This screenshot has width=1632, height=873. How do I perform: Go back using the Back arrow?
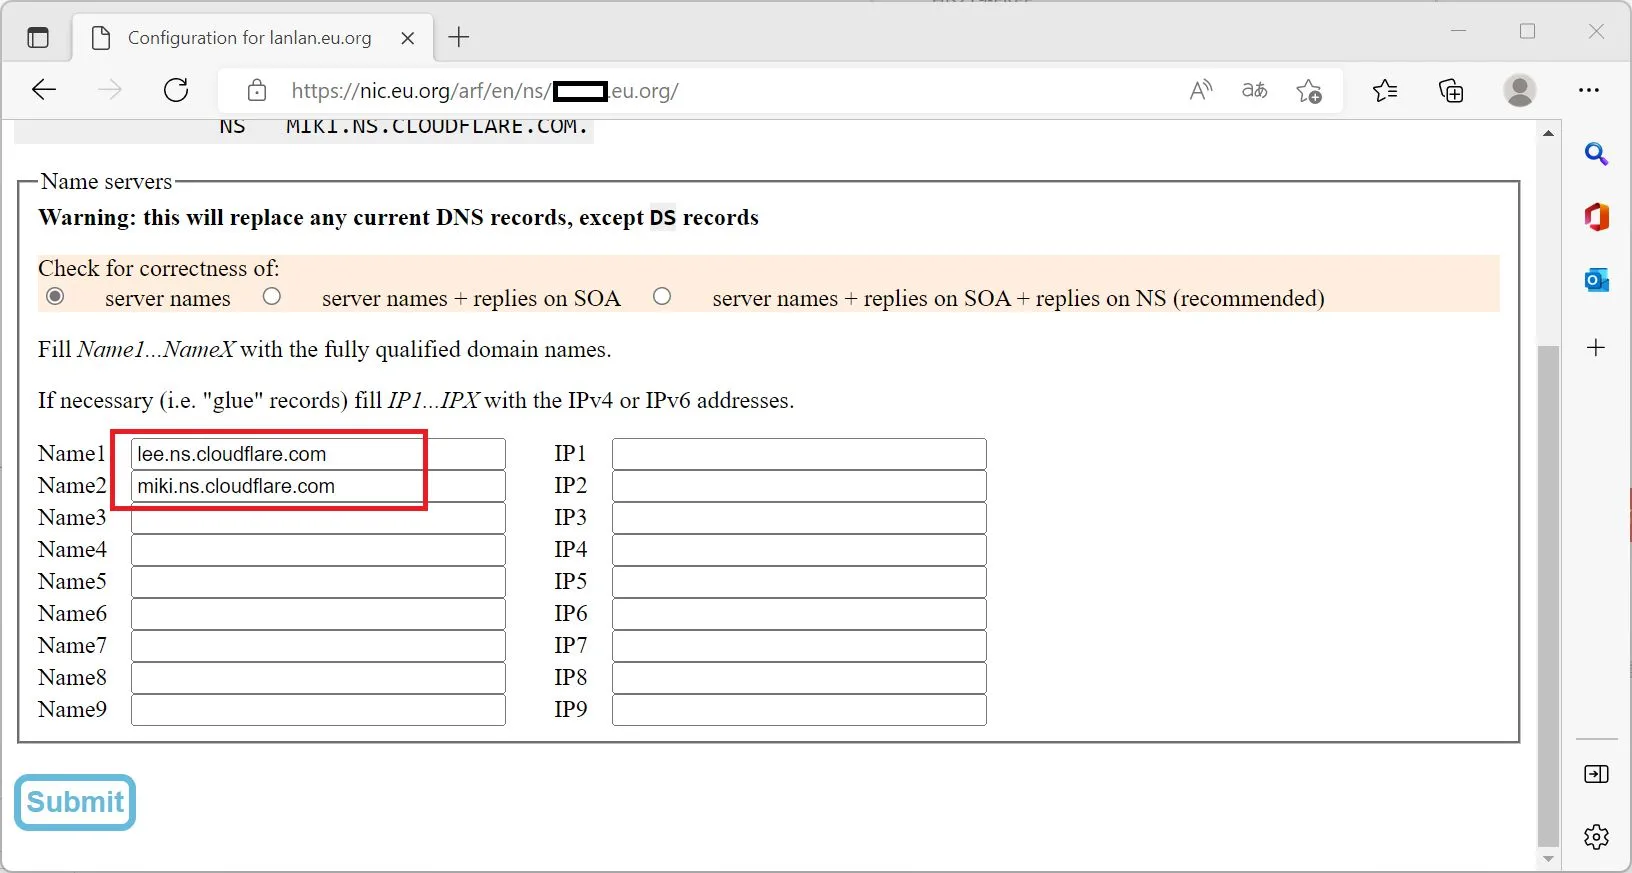coord(44,90)
